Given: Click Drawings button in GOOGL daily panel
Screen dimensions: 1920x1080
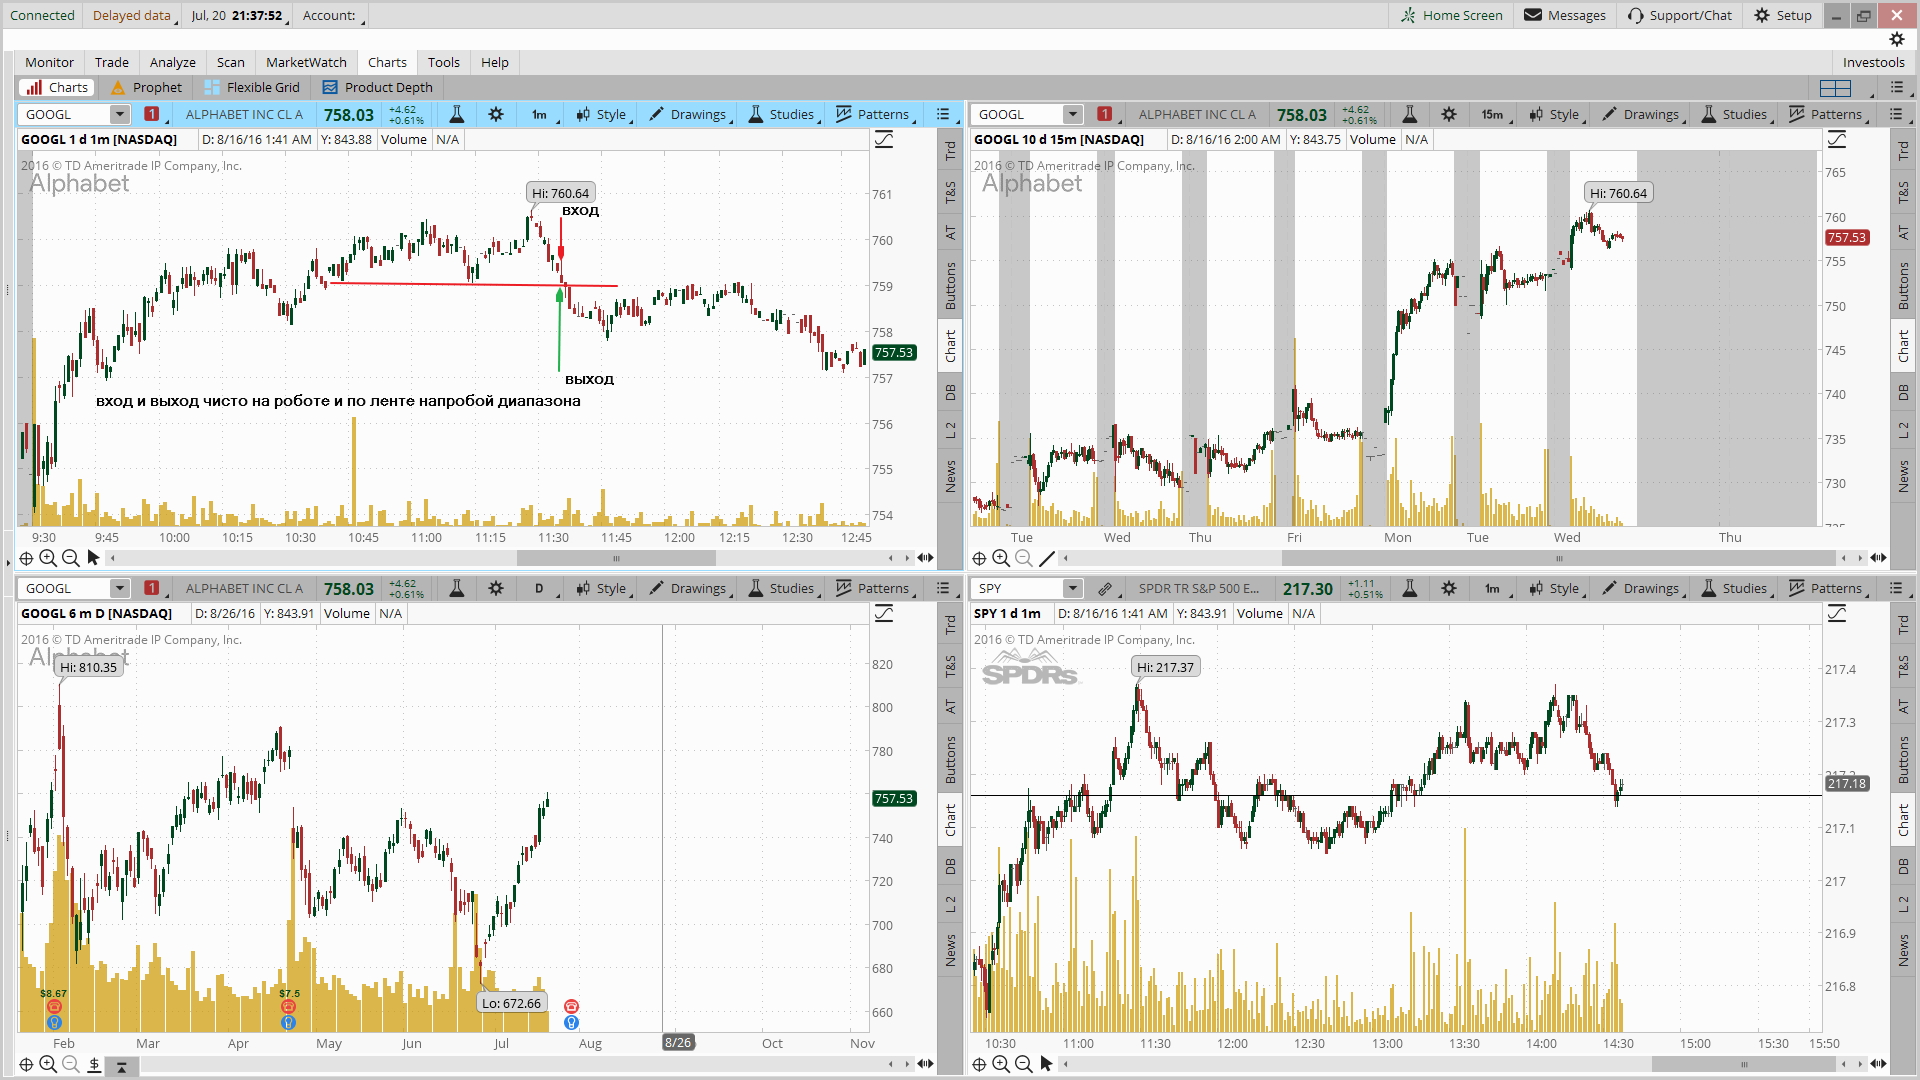Looking at the screenshot, I should click(x=690, y=588).
